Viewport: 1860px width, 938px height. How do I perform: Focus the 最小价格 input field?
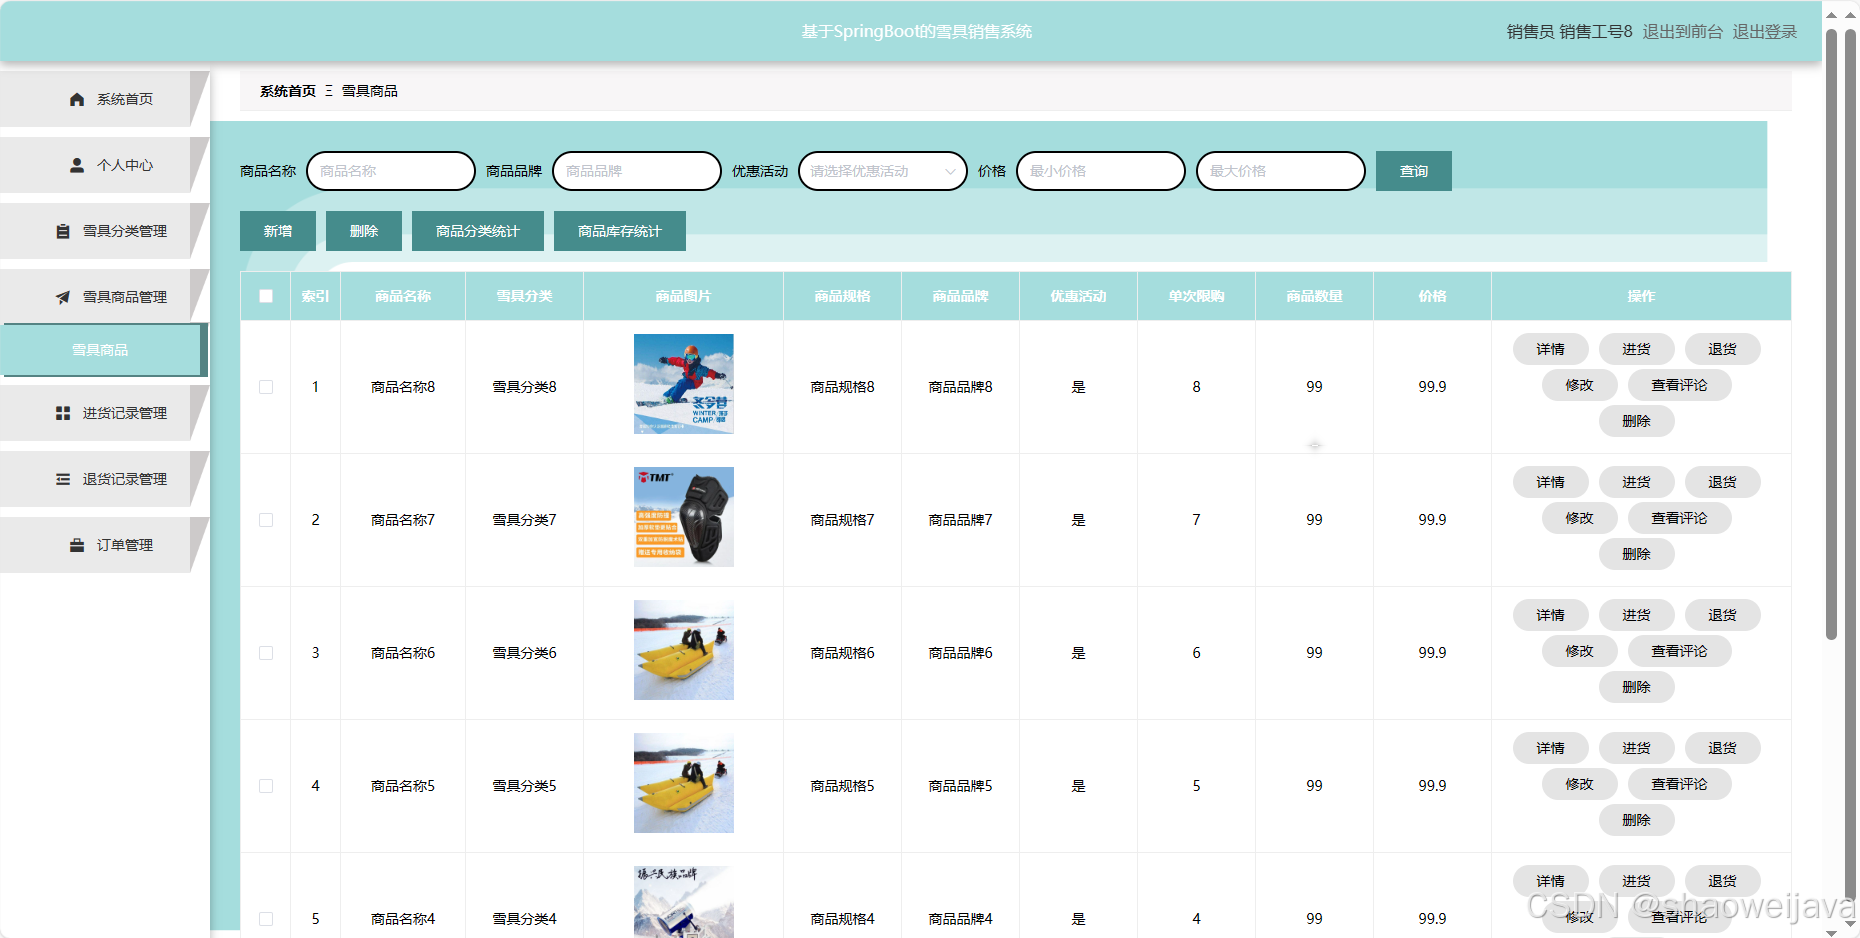1101,171
